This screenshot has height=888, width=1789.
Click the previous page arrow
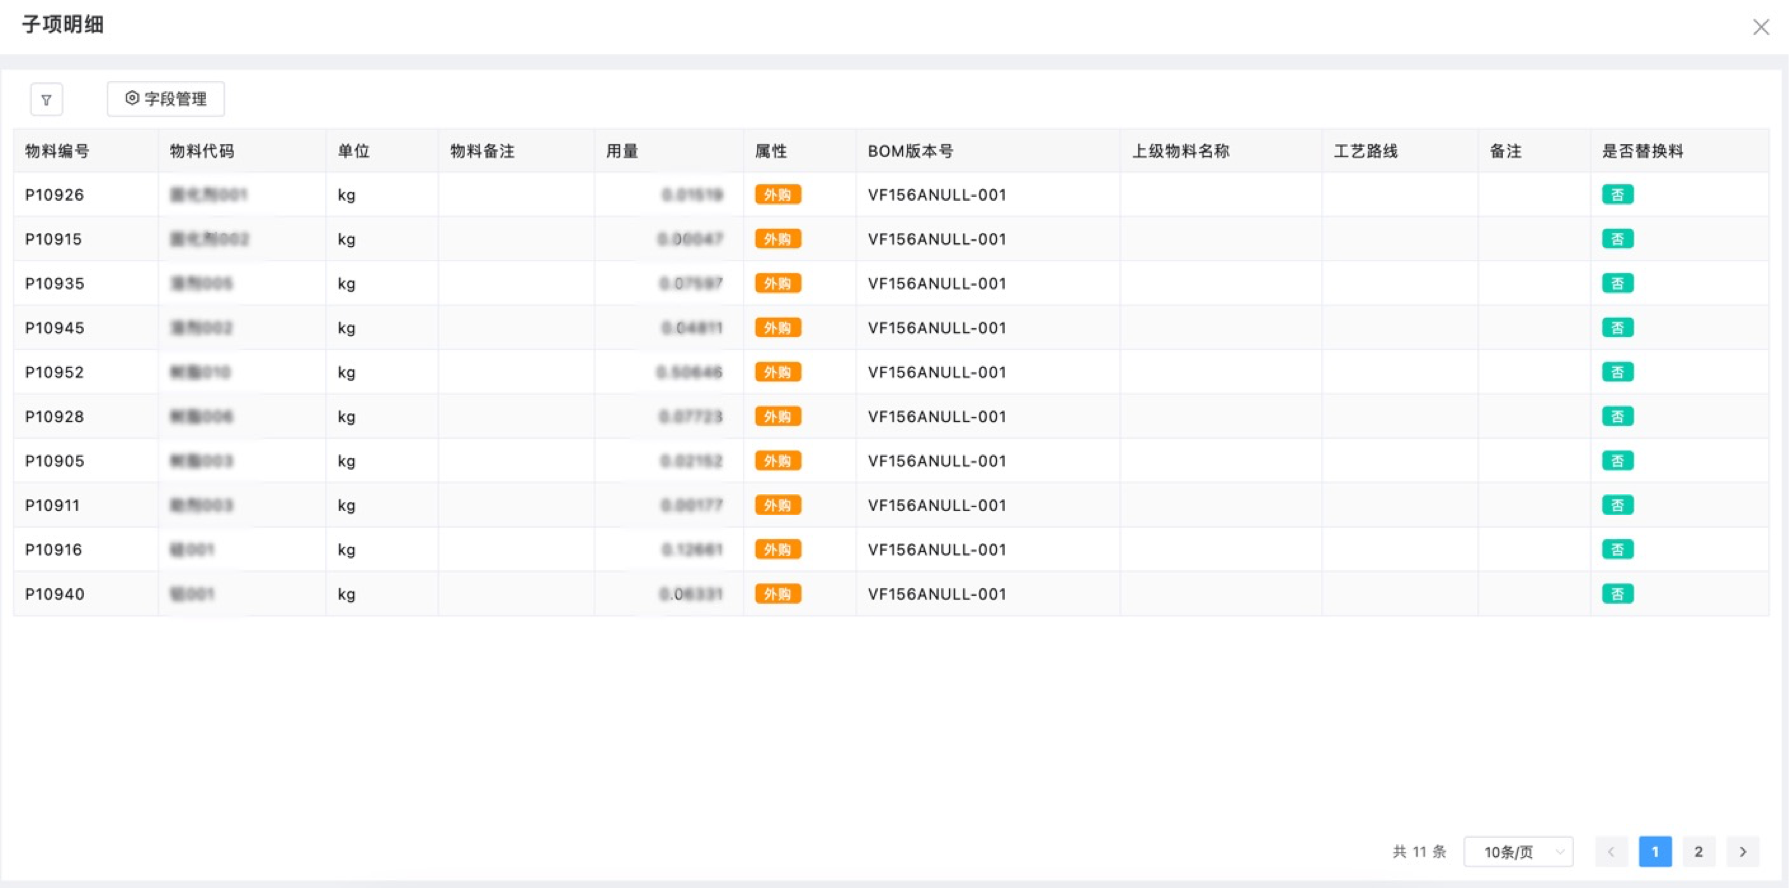coord(1611,852)
